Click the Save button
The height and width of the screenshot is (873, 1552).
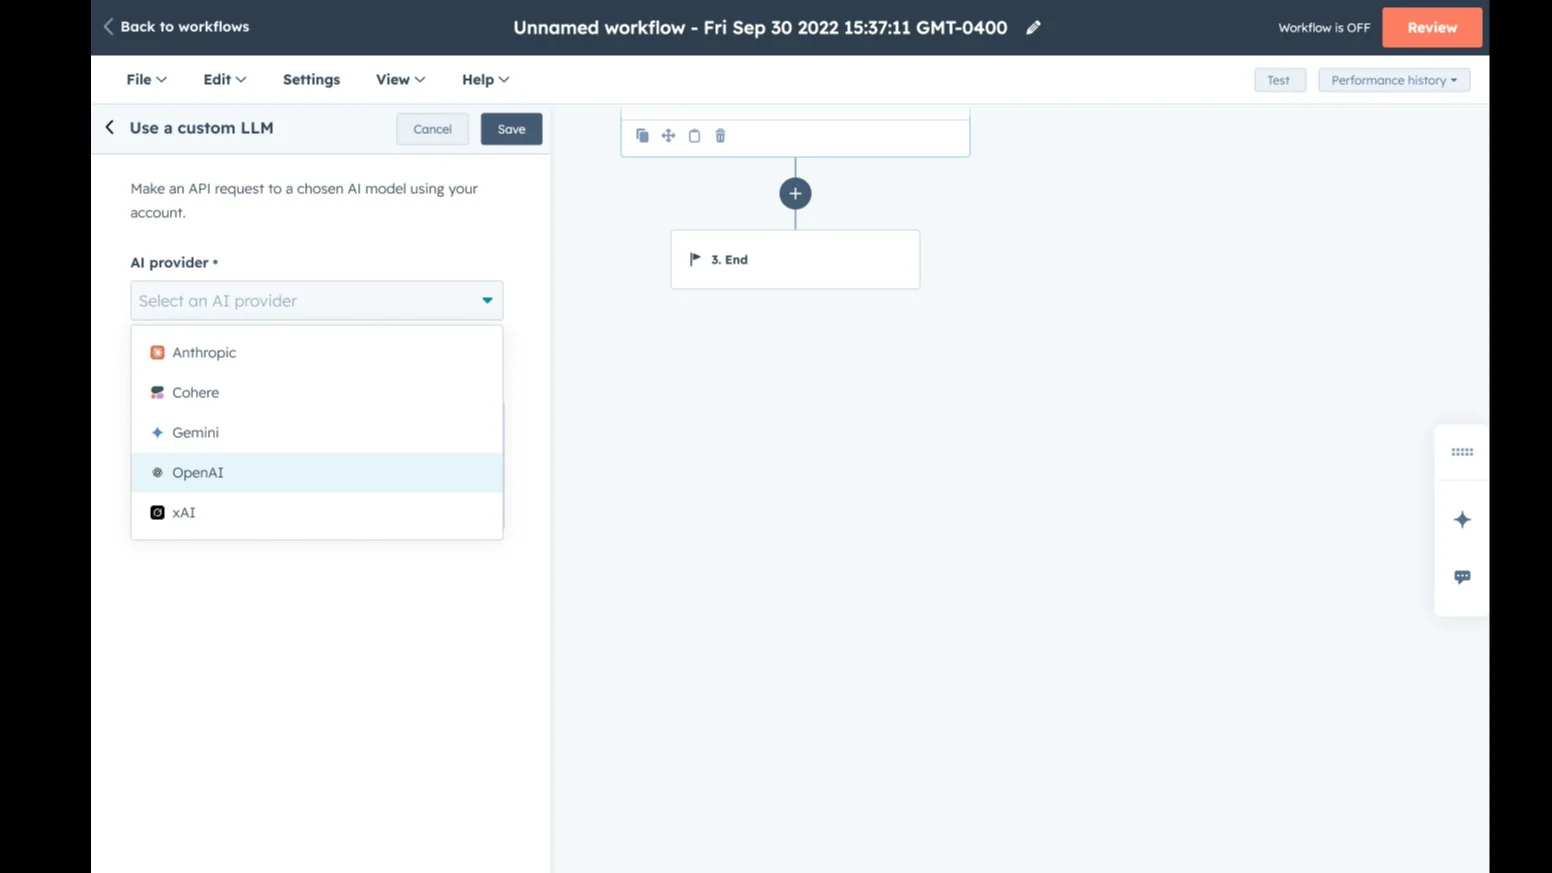click(x=511, y=129)
